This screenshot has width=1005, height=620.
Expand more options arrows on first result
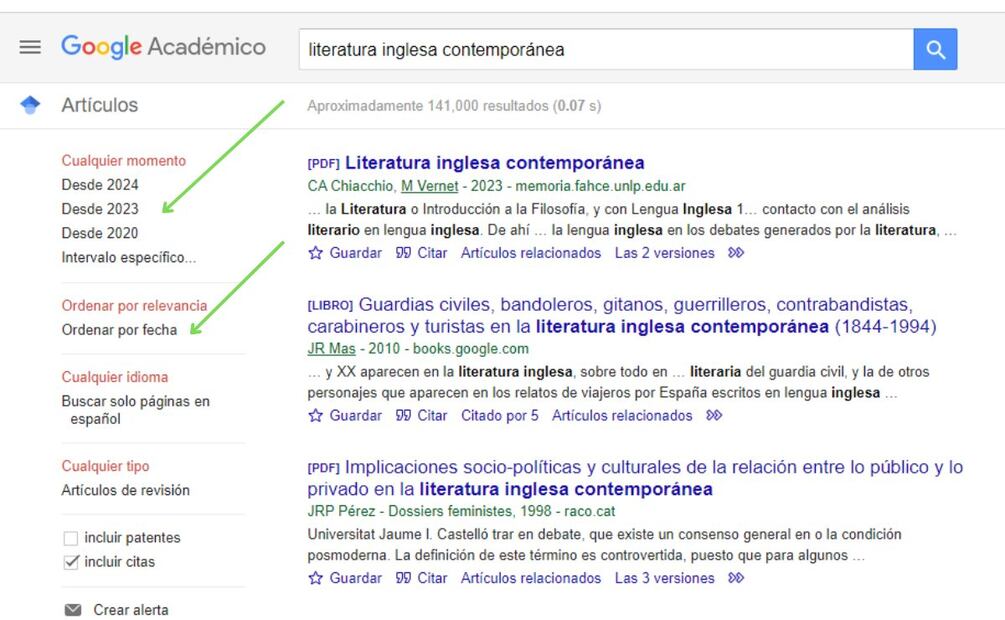point(736,253)
